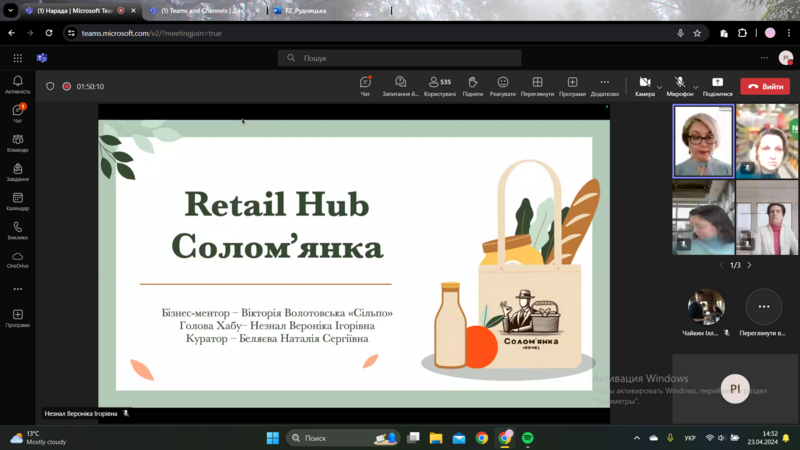Open Task View from the taskbar
800x450 pixels.
tap(413, 438)
